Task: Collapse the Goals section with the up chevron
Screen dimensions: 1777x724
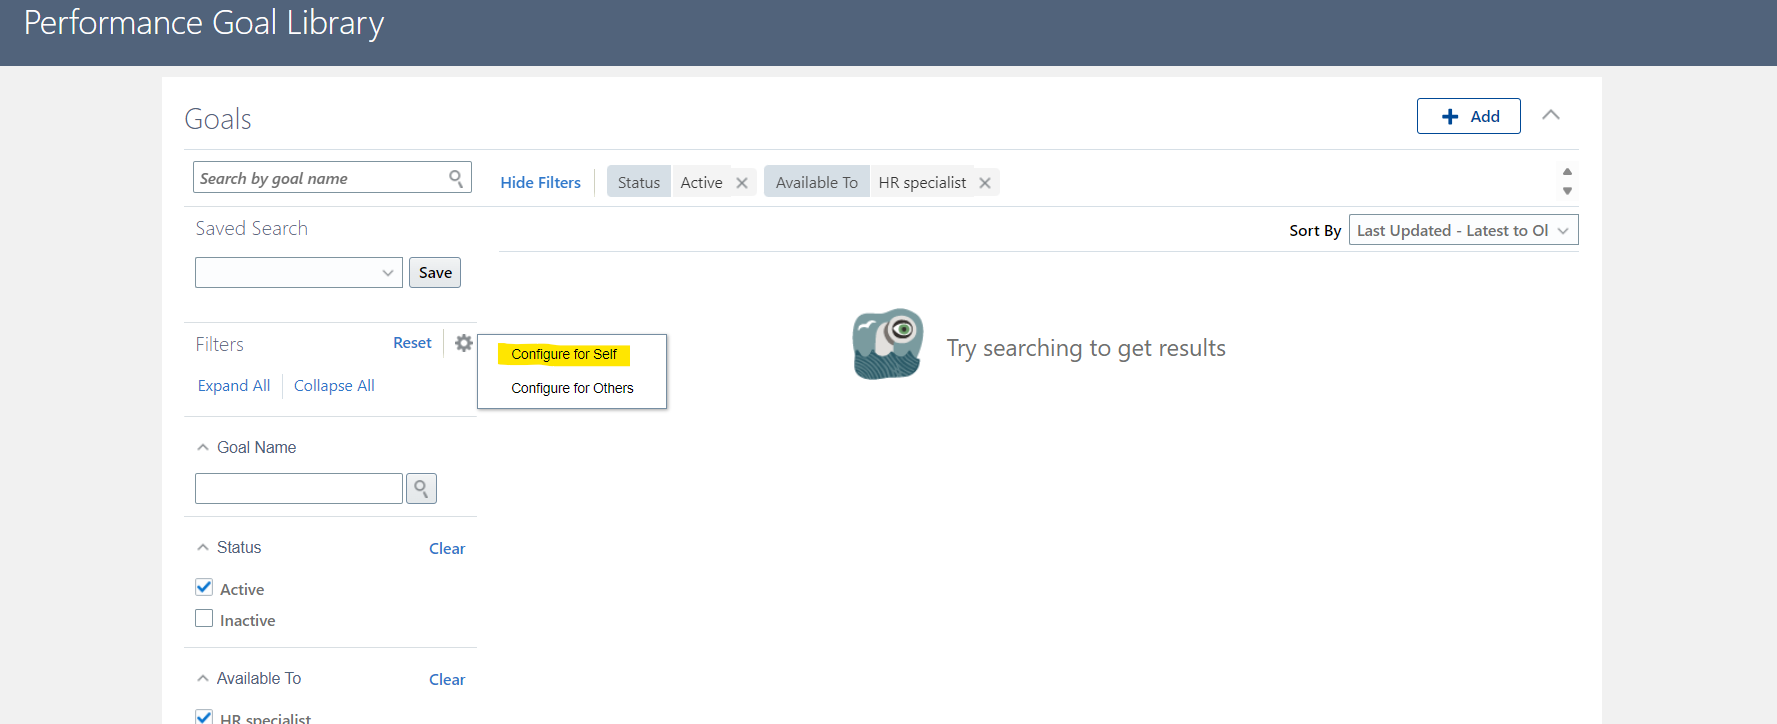Action: 1551,115
